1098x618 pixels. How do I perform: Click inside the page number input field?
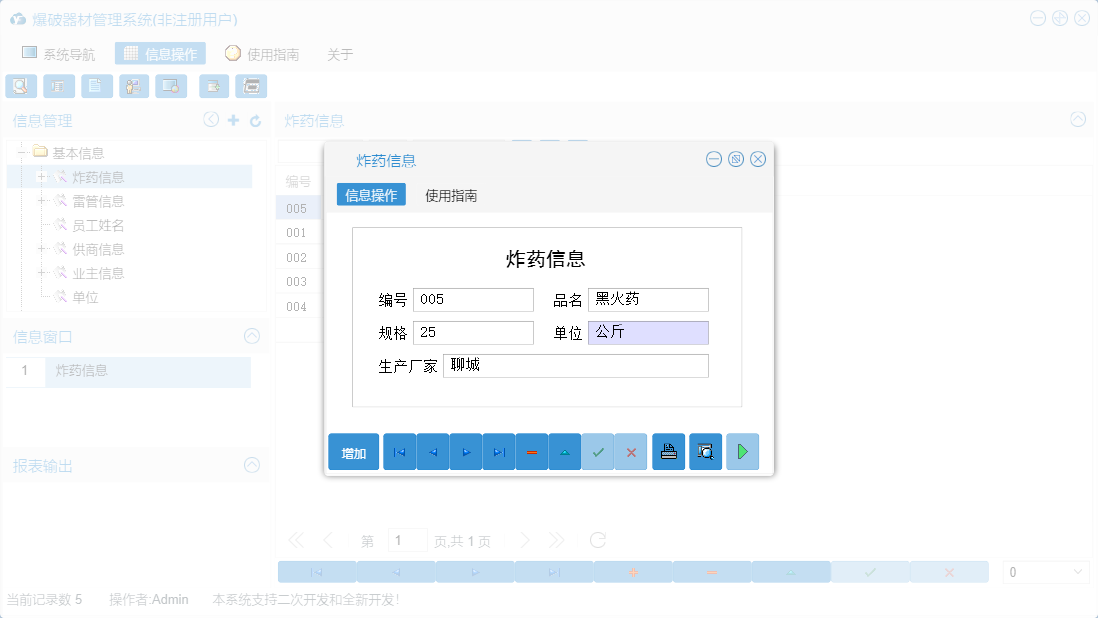408,540
